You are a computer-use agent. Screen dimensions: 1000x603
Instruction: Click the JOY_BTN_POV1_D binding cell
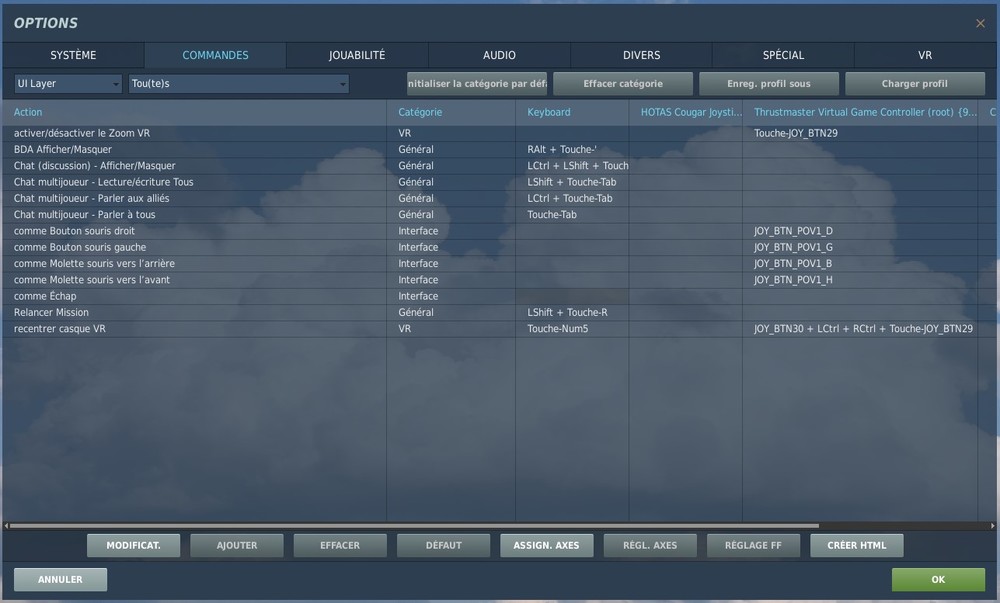click(860, 231)
